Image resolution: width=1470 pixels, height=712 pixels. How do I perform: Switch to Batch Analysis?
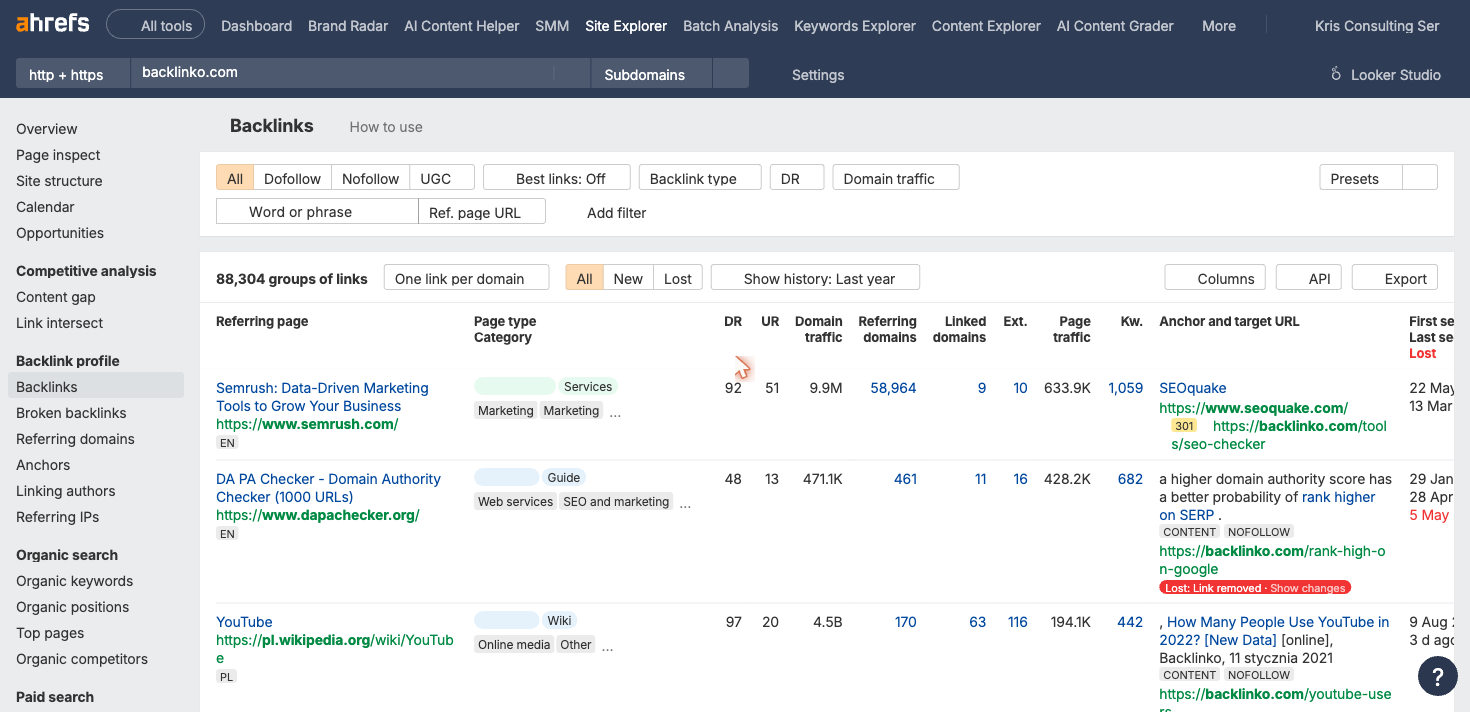(730, 26)
